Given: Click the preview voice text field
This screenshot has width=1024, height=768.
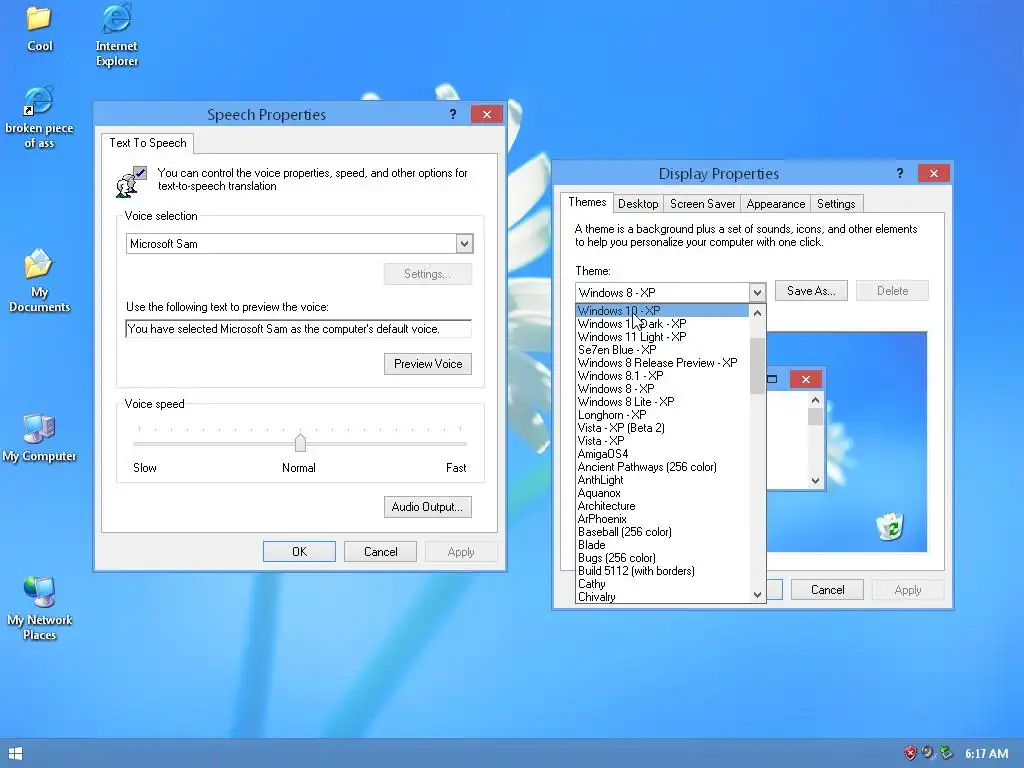Looking at the screenshot, I should pyautogui.click(x=298, y=328).
